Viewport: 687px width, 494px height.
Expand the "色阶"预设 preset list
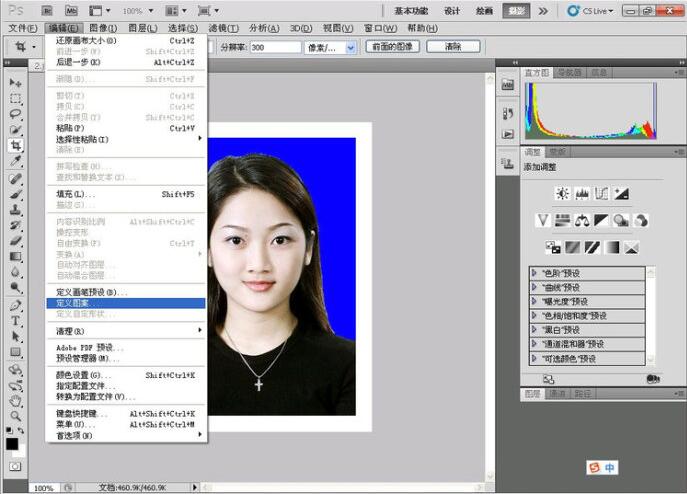pyautogui.click(x=535, y=272)
